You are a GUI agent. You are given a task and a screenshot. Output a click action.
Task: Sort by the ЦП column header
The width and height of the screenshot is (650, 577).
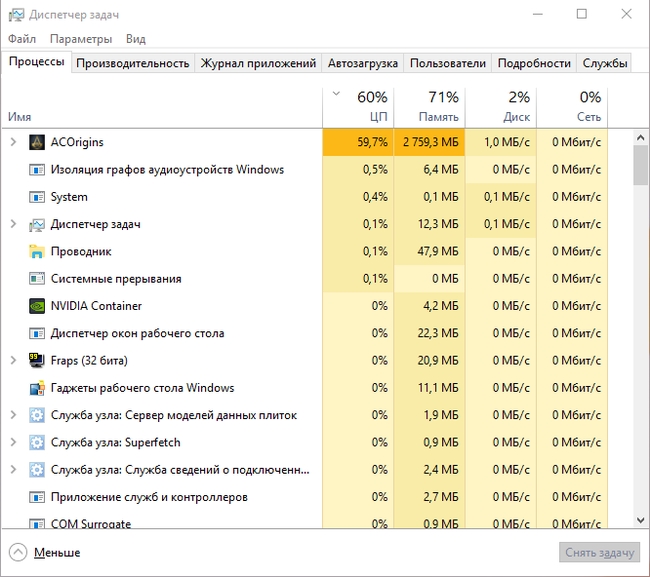point(359,107)
